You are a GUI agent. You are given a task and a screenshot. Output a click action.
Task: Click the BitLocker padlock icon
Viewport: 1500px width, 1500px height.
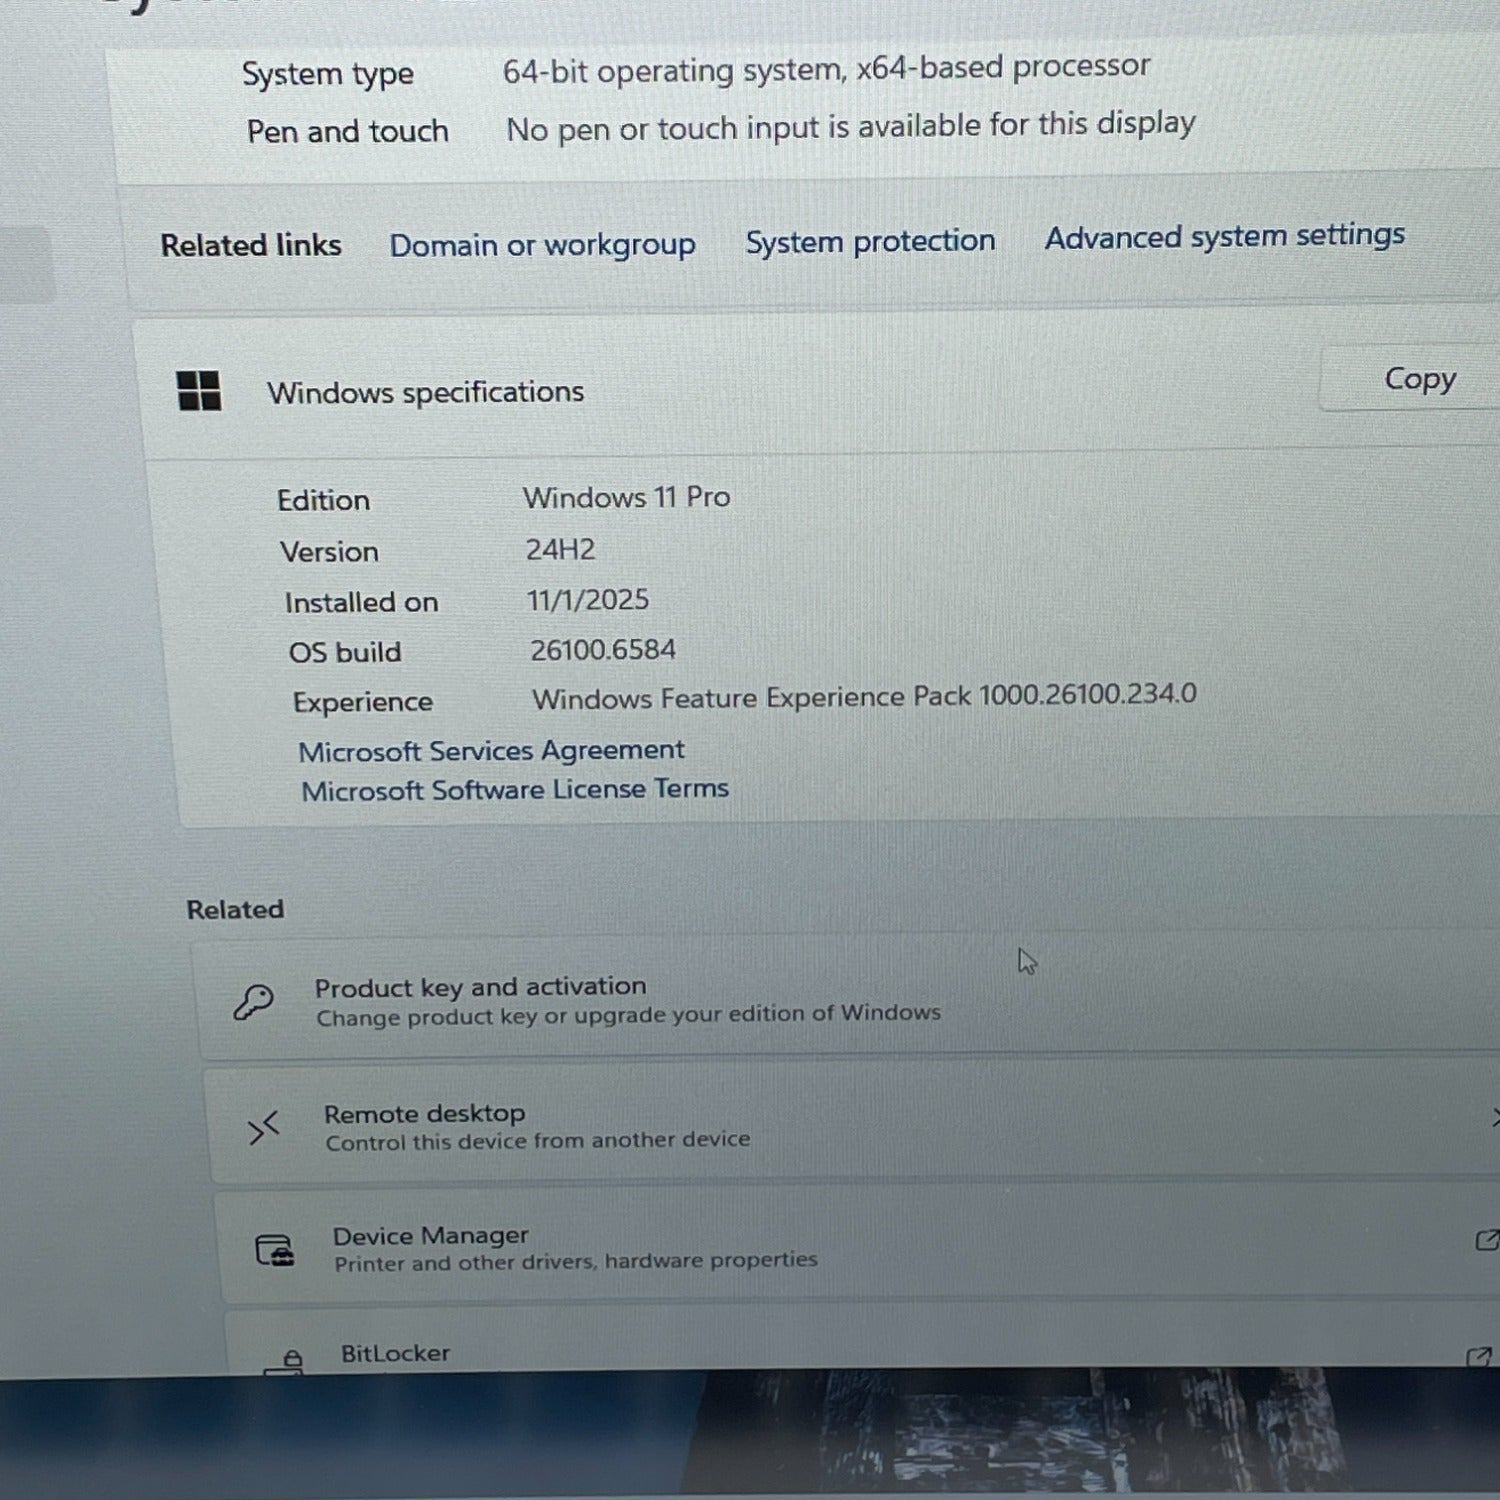[x=286, y=1361]
